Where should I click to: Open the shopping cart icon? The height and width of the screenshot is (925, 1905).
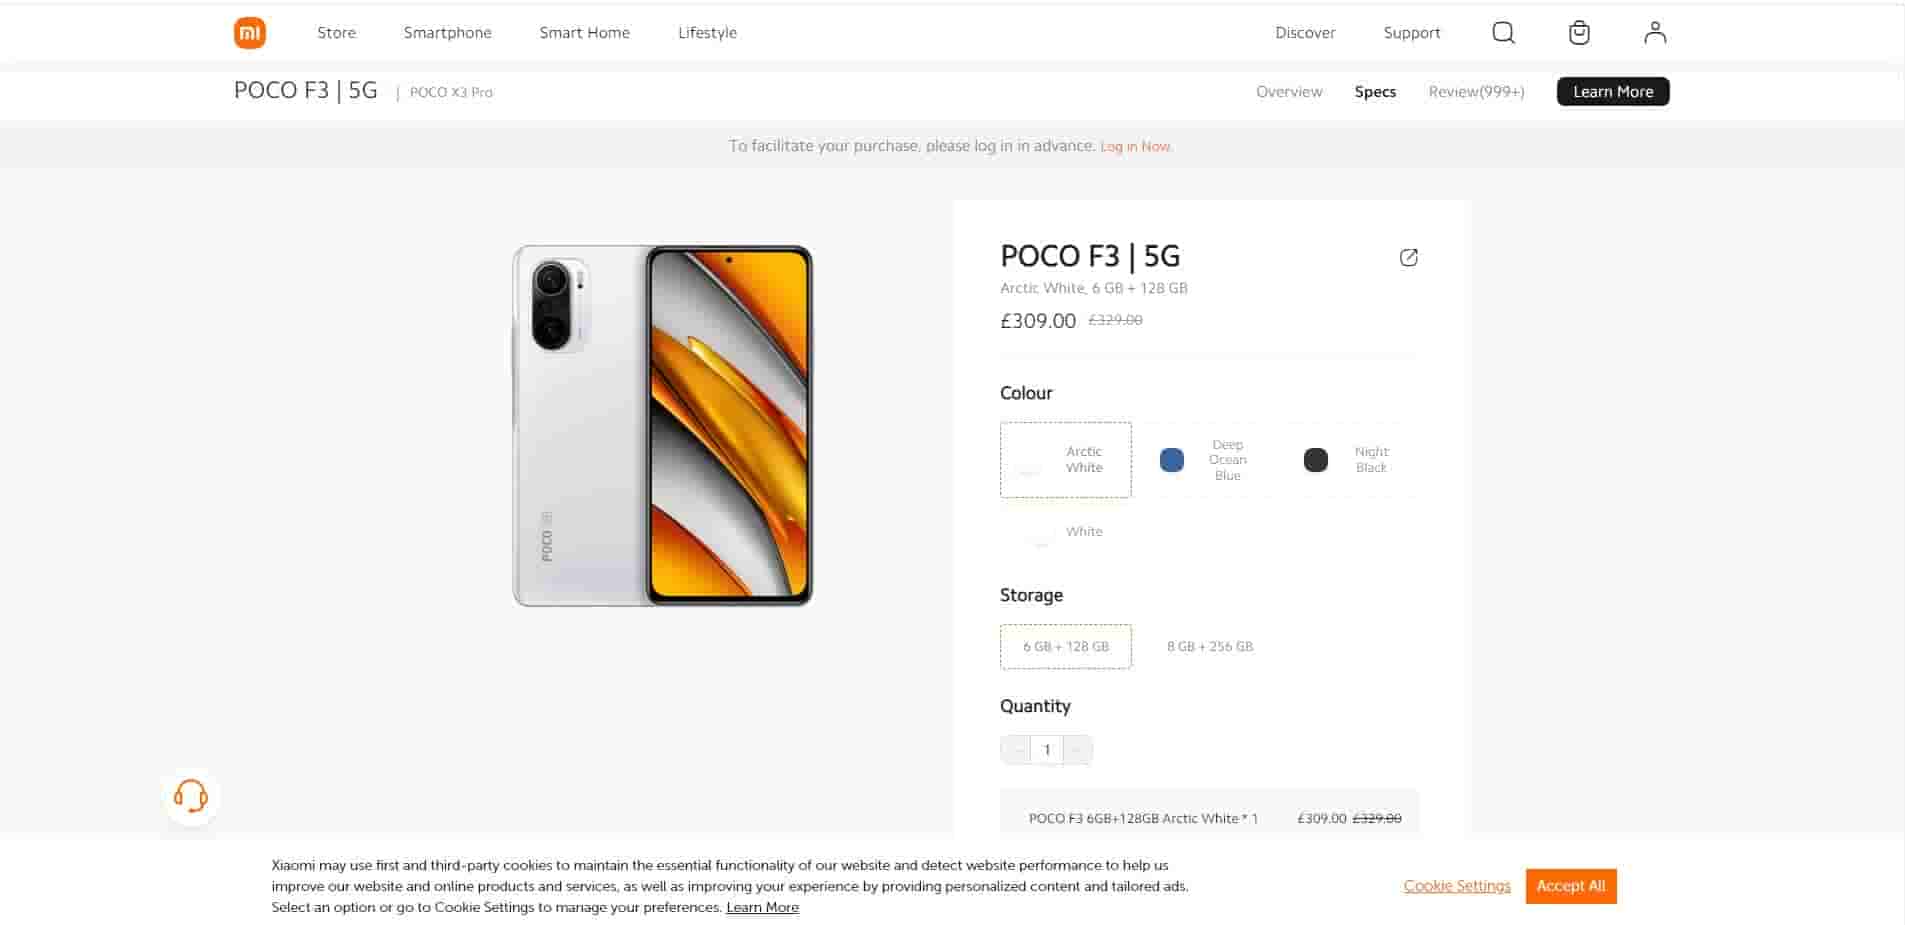[1578, 32]
